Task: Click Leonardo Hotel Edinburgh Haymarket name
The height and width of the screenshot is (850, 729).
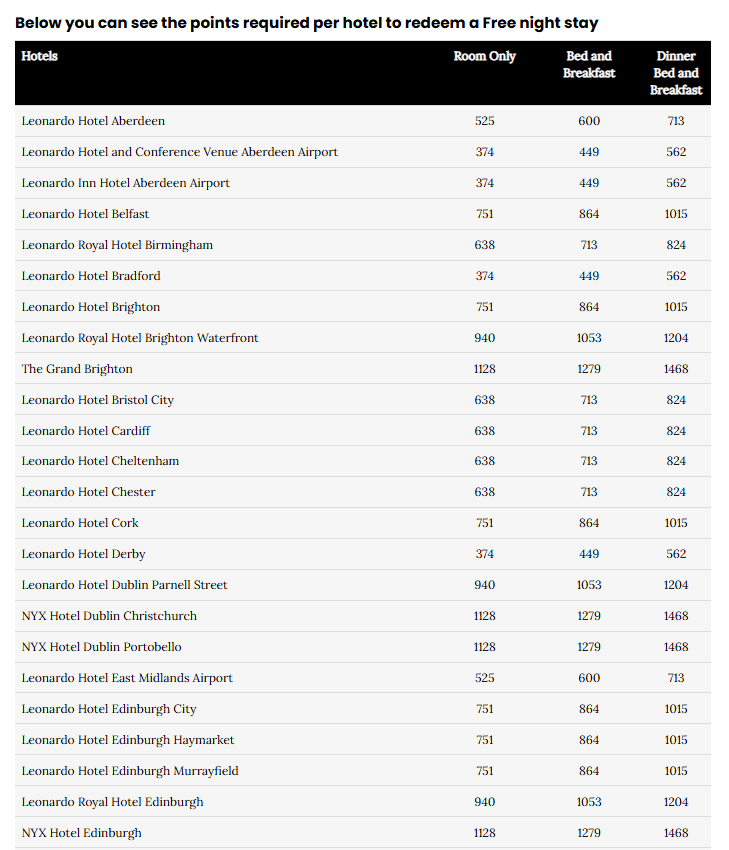Action: point(128,740)
